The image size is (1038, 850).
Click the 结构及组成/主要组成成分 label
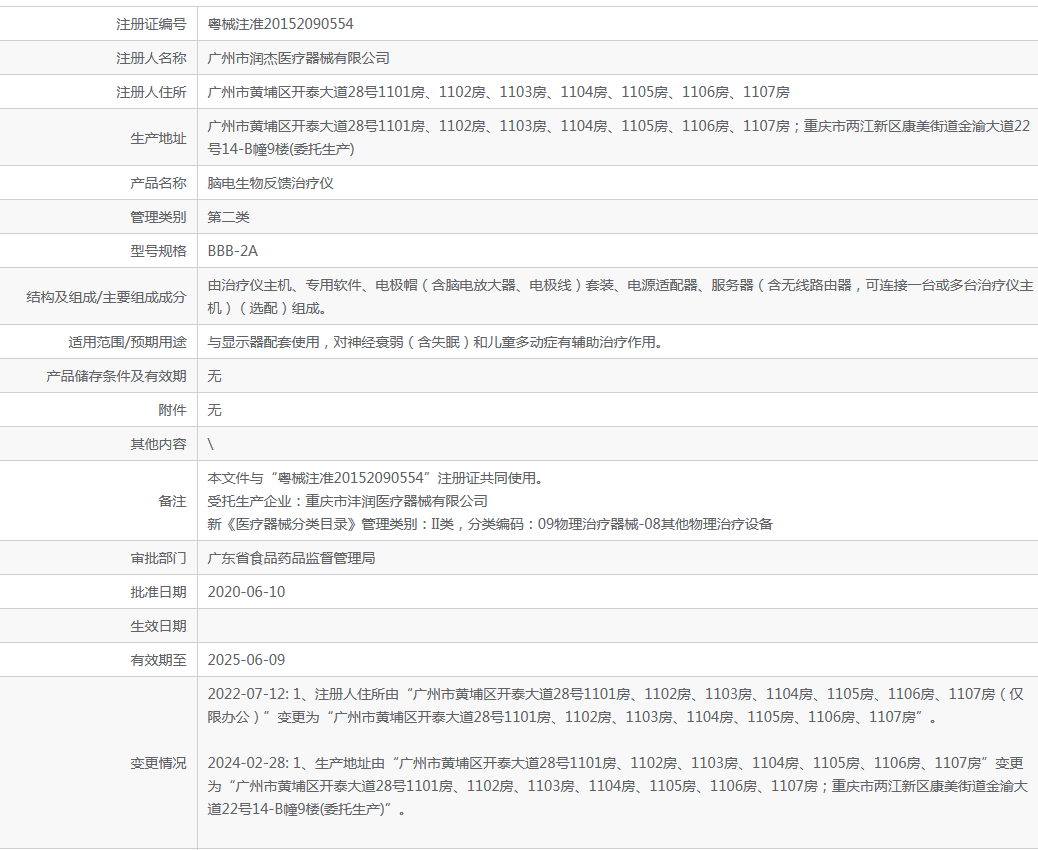(x=107, y=297)
